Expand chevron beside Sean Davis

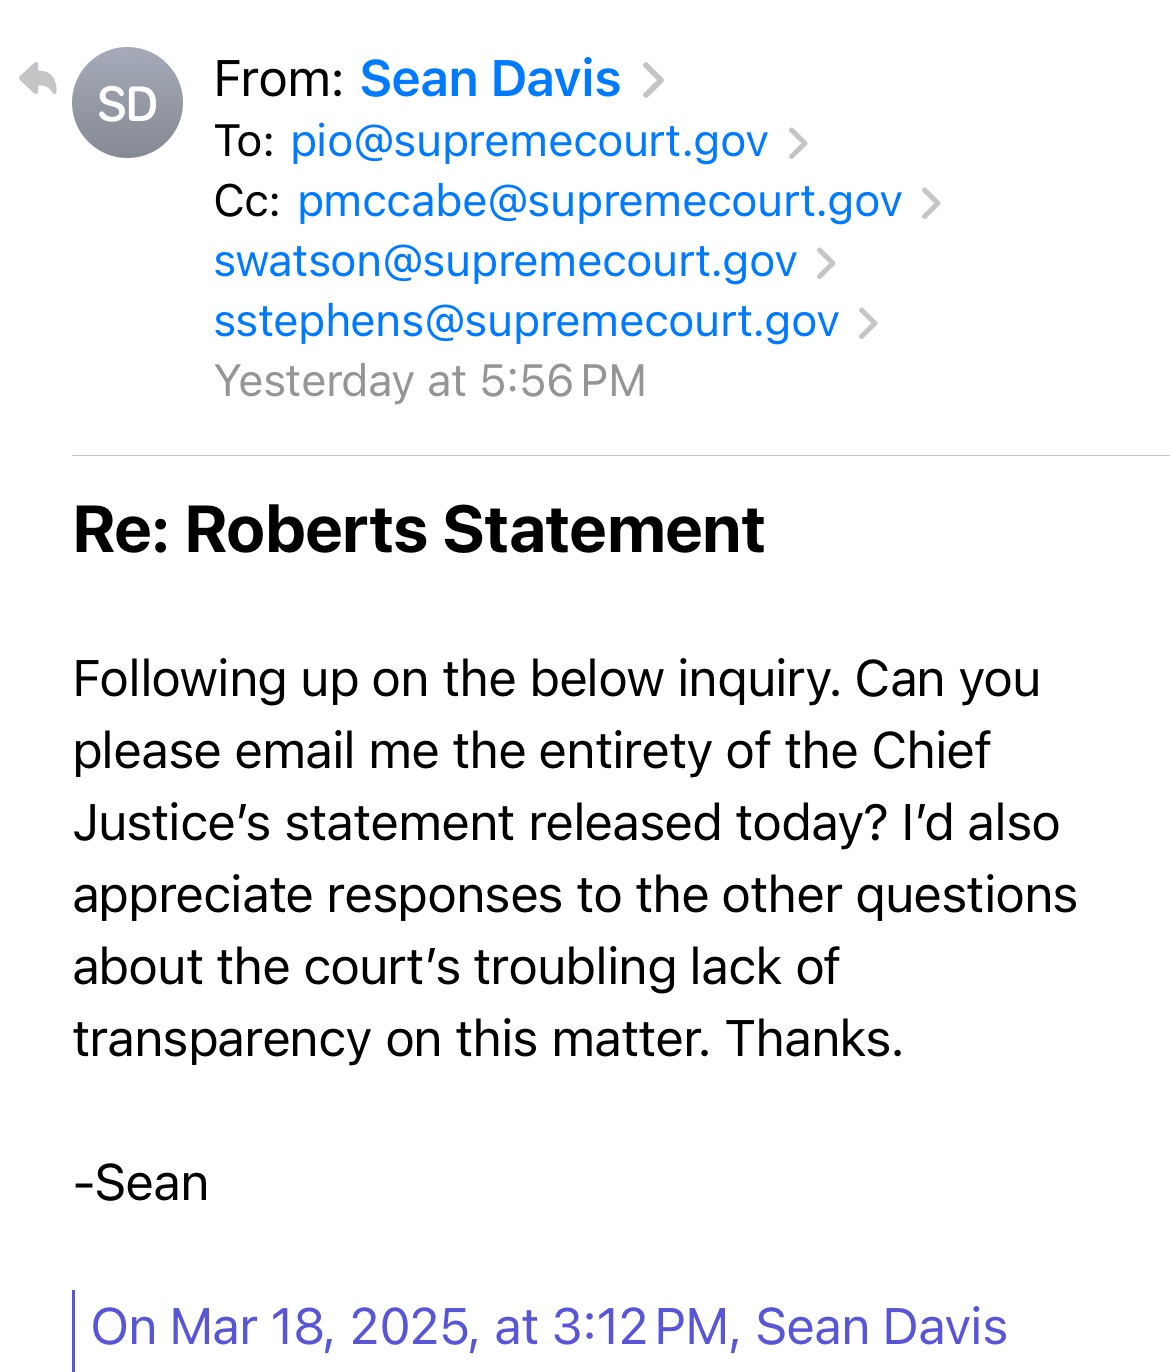[653, 80]
